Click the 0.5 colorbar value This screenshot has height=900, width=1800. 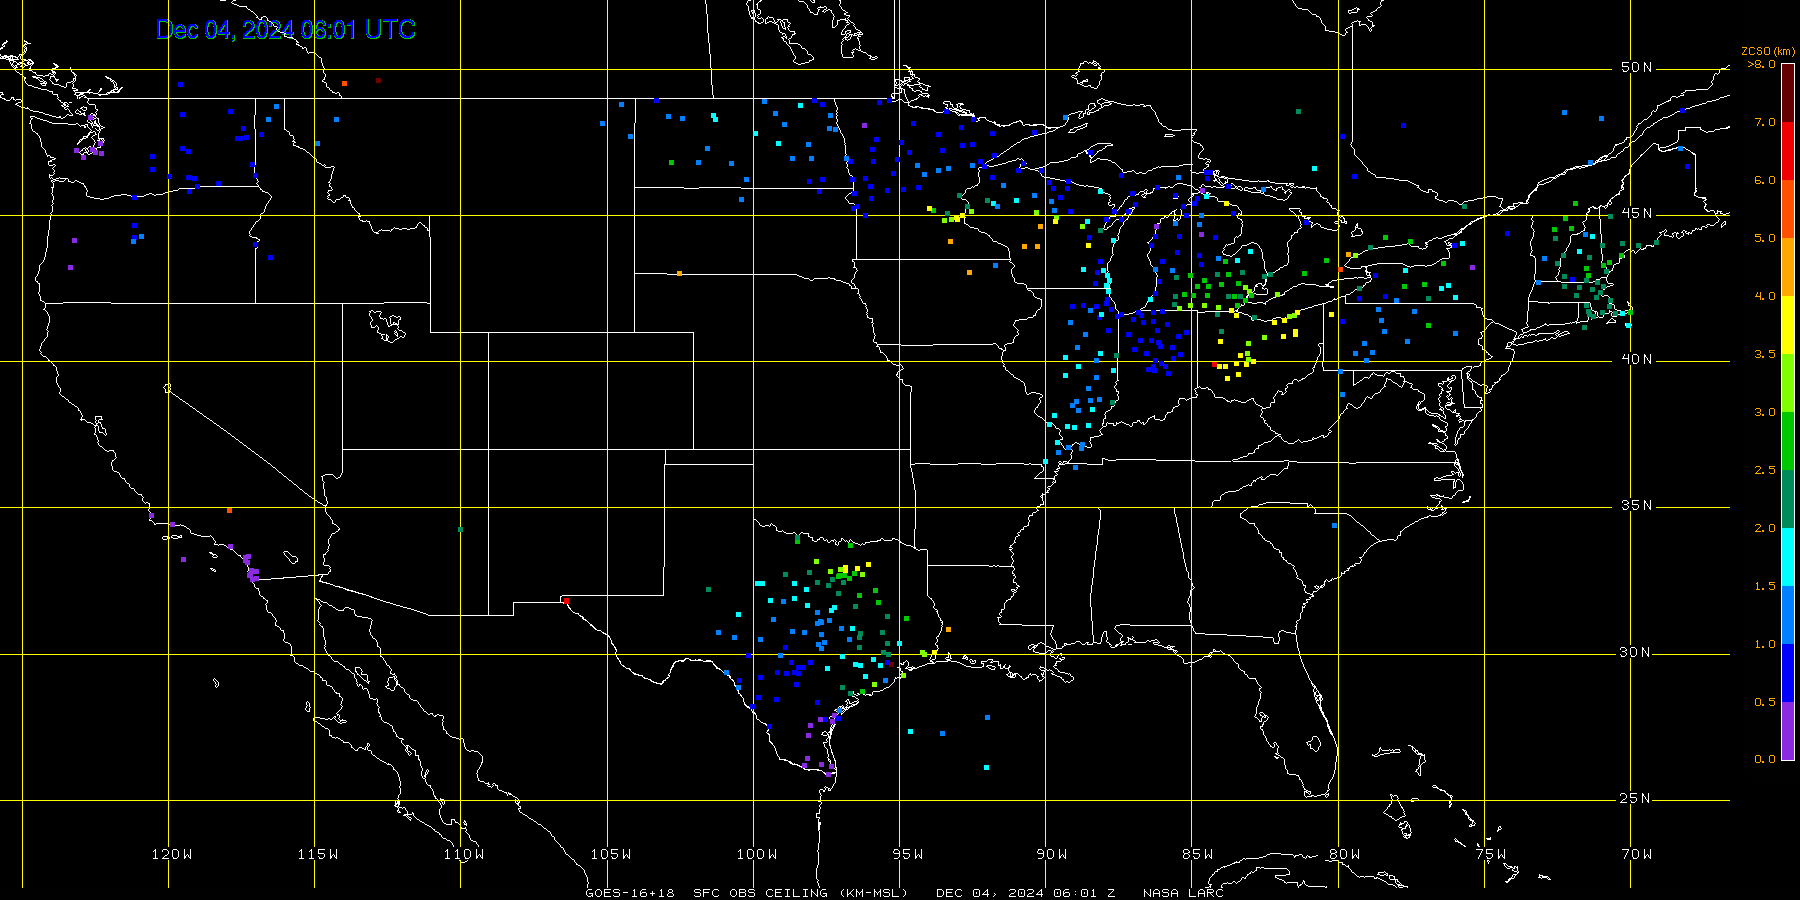pyautogui.click(x=1764, y=702)
